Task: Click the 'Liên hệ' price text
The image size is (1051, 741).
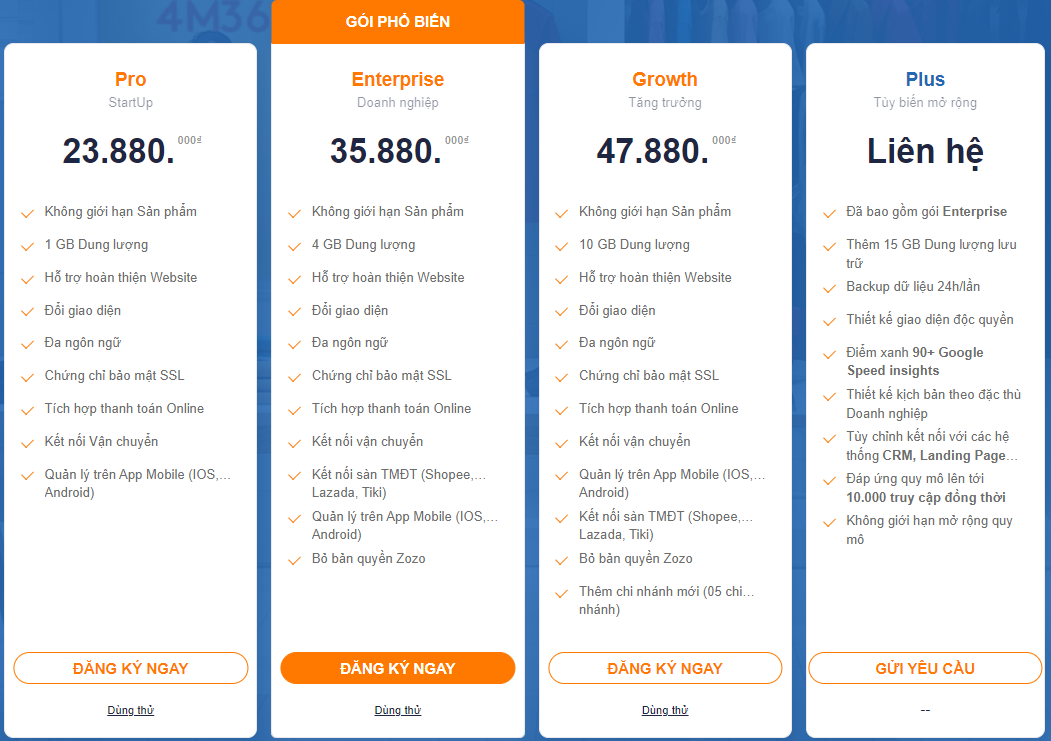Action: pyautogui.click(x=925, y=151)
